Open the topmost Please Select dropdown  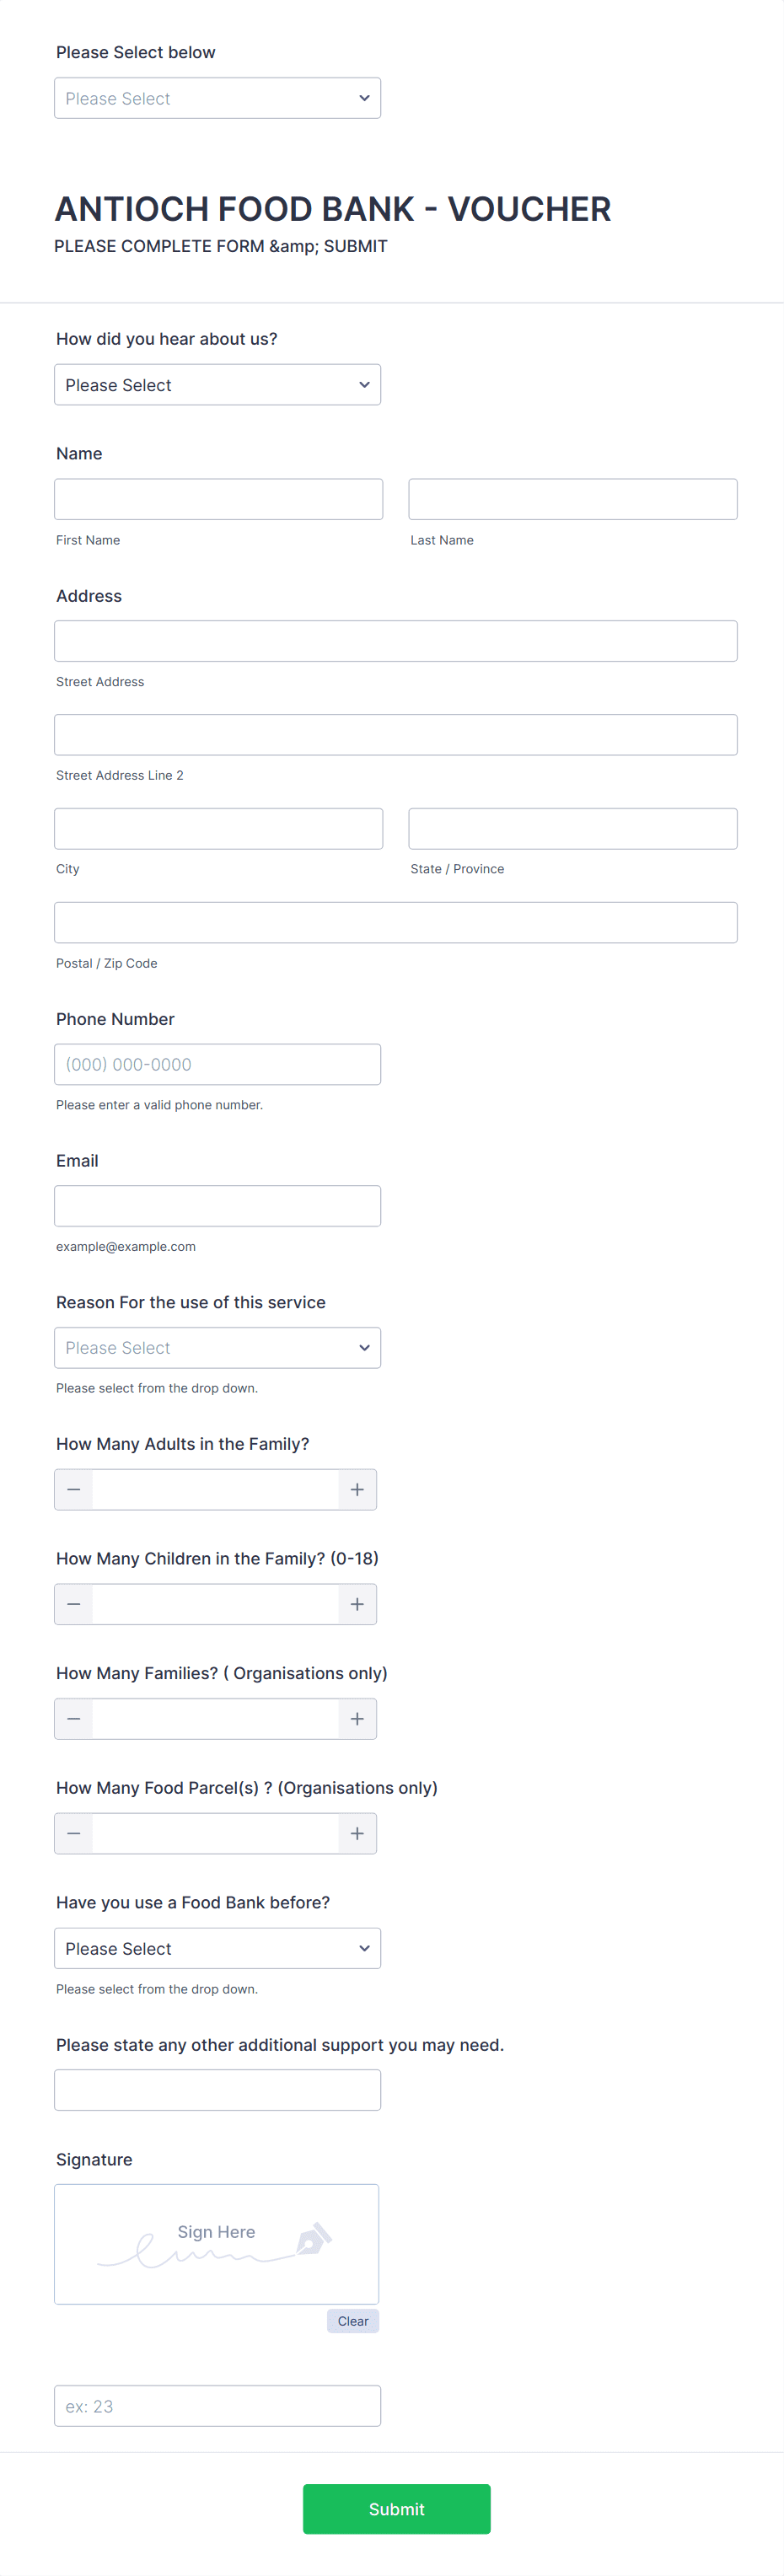pyautogui.click(x=217, y=97)
